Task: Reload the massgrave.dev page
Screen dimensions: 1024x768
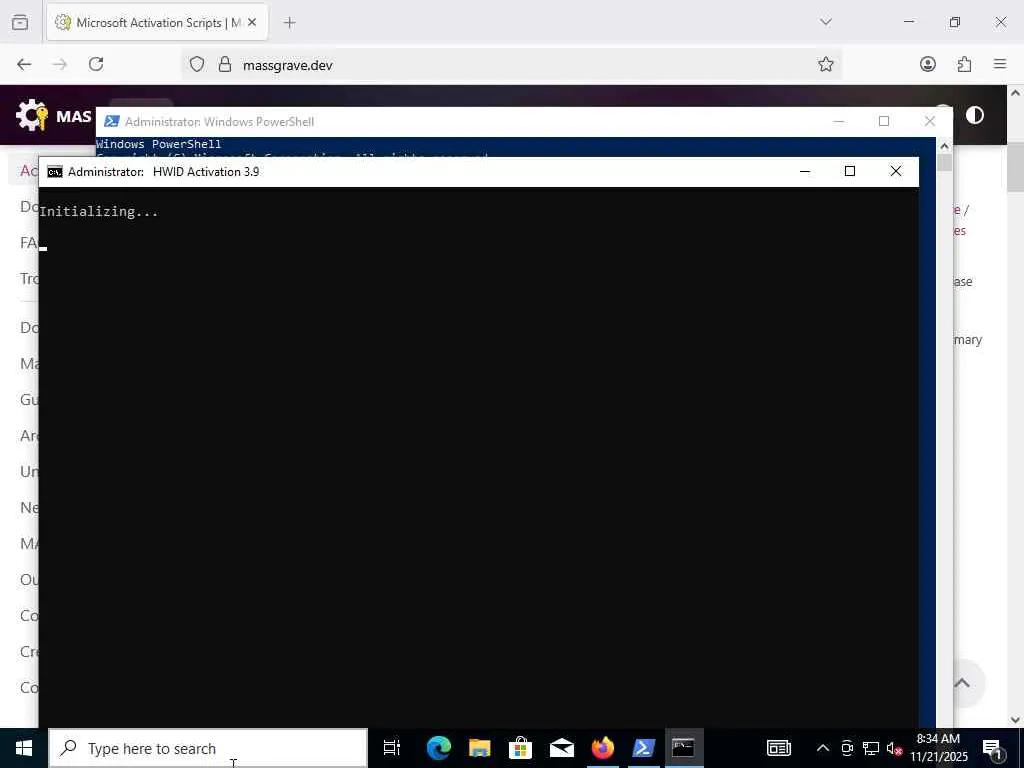Action: pos(96,64)
